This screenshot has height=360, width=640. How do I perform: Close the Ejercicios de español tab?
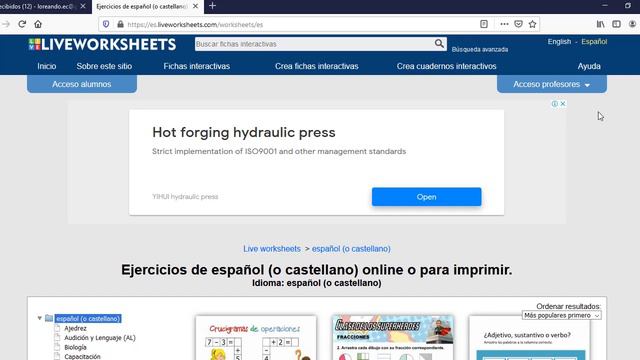click(196, 6)
